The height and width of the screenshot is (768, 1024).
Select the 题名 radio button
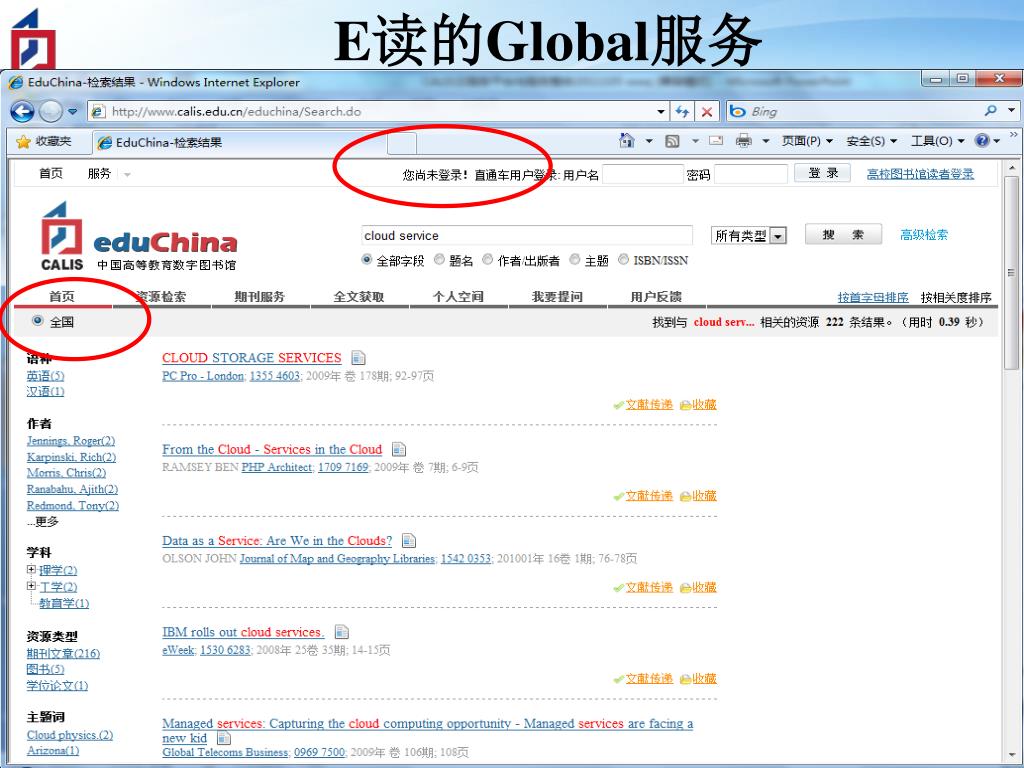click(439, 260)
